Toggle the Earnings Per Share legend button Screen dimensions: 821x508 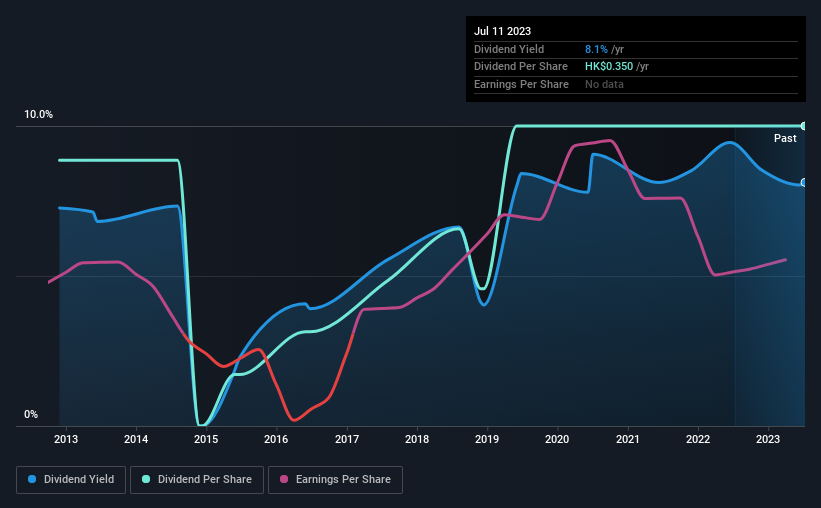tap(335, 480)
